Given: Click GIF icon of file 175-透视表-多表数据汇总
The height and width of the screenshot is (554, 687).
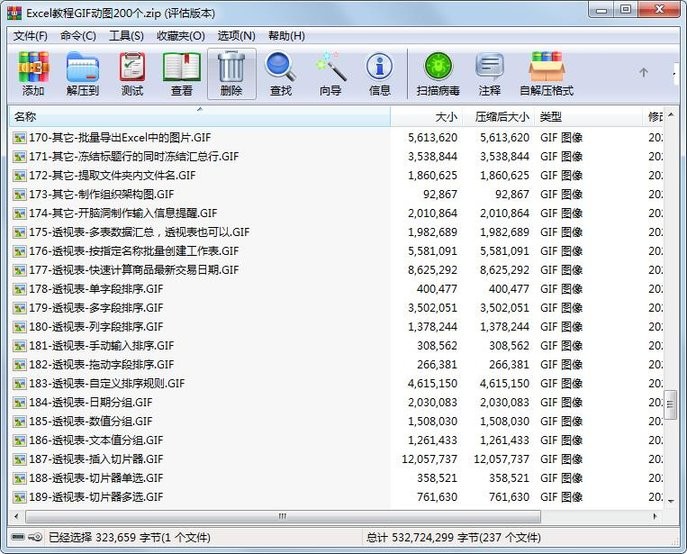Looking at the screenshot, I should (x=19, y=233).
